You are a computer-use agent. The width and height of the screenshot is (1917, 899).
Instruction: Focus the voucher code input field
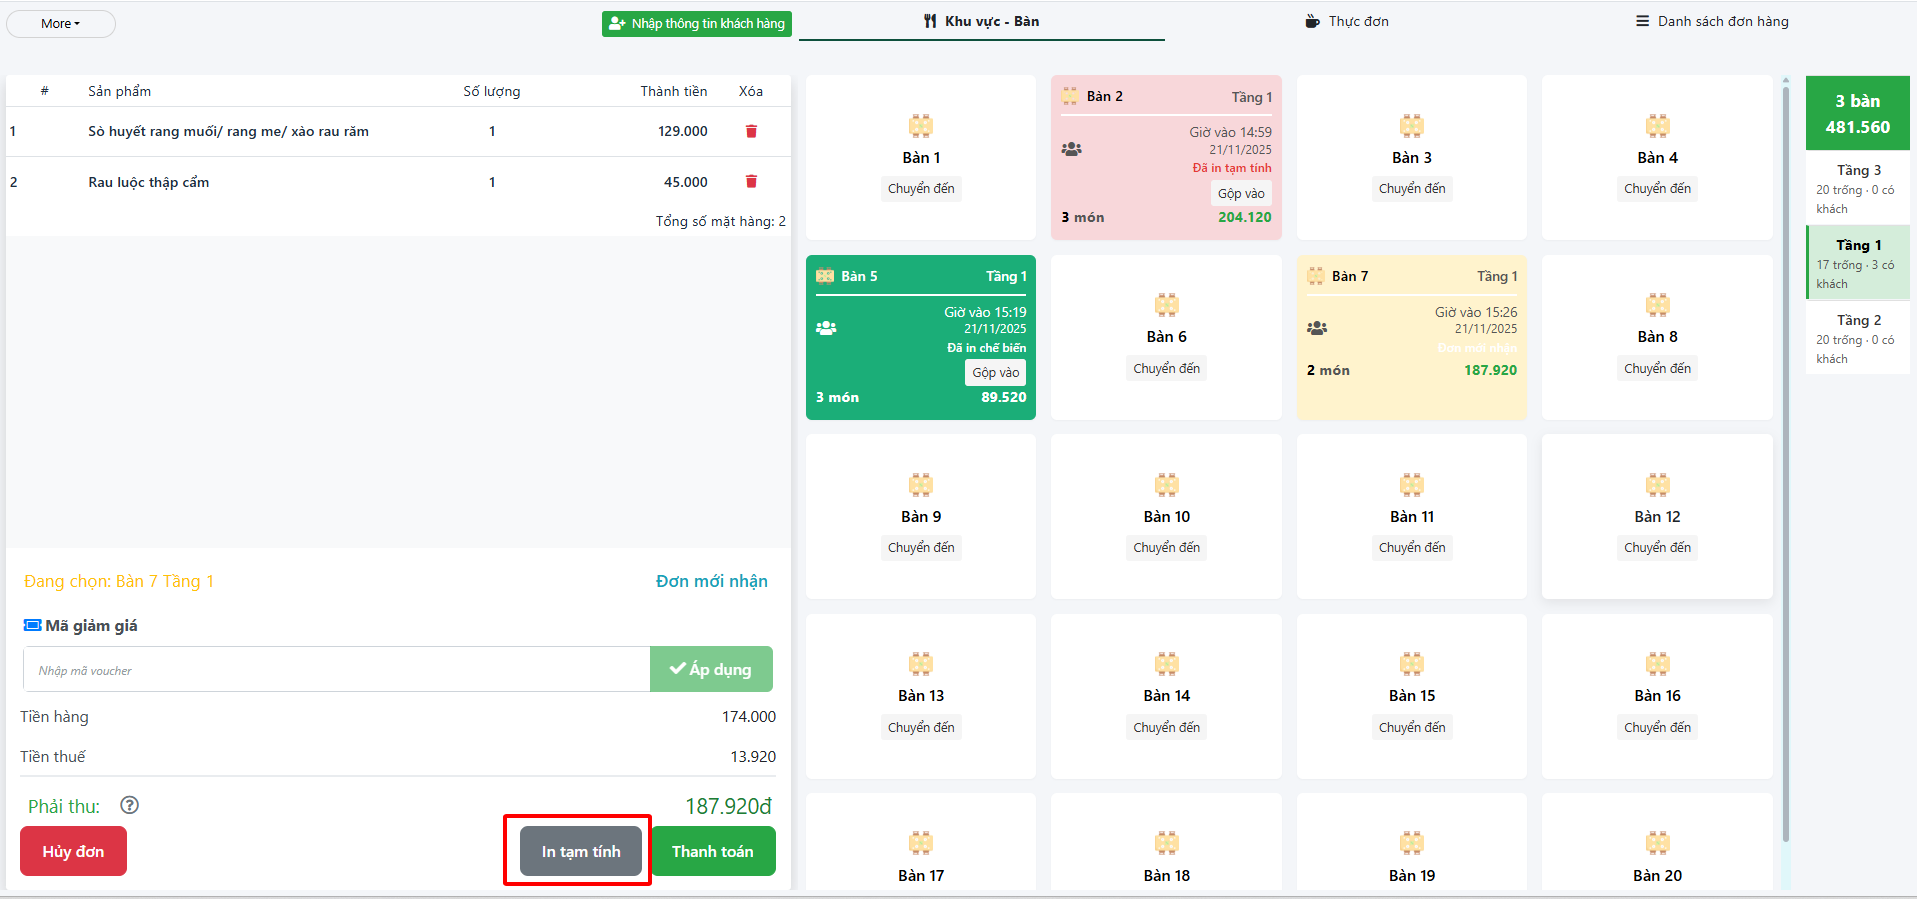pyautogui.click(x=336, y=670)
